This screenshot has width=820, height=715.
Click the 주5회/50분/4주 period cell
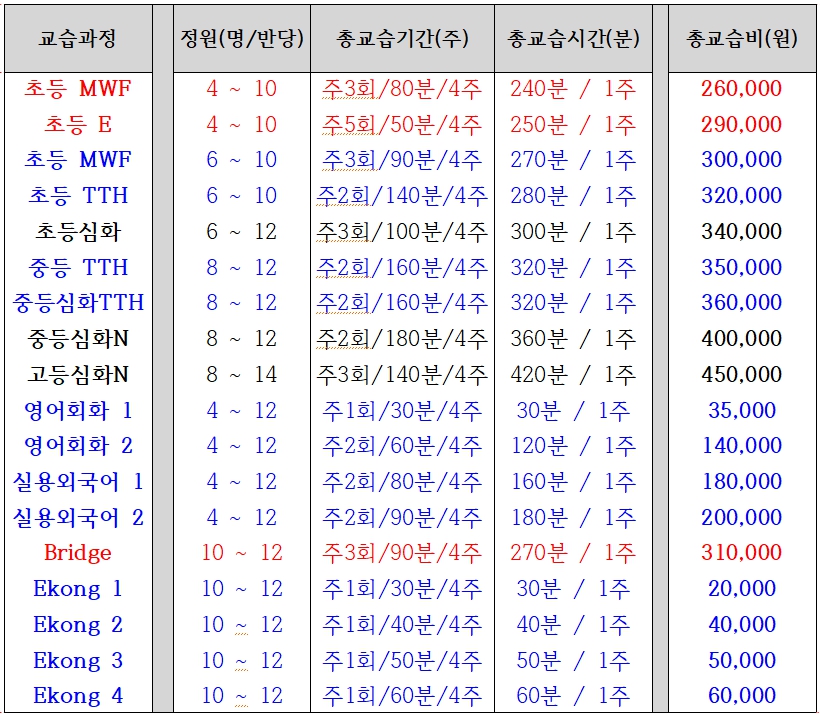pyautogui.click(x=401, y=125)
